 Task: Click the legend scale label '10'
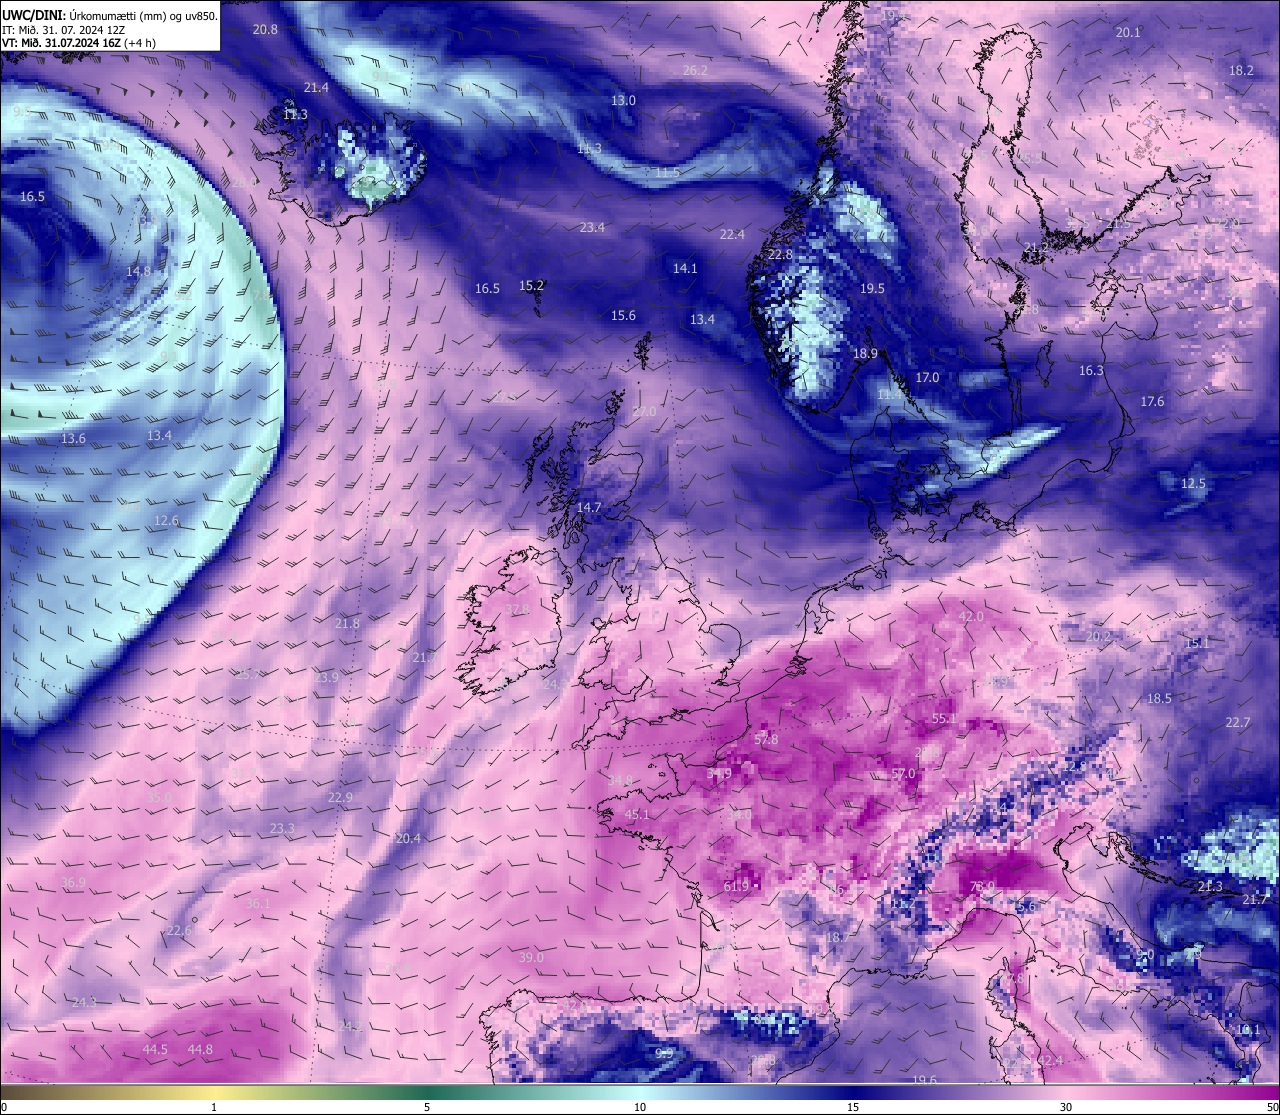[640, 1107]
